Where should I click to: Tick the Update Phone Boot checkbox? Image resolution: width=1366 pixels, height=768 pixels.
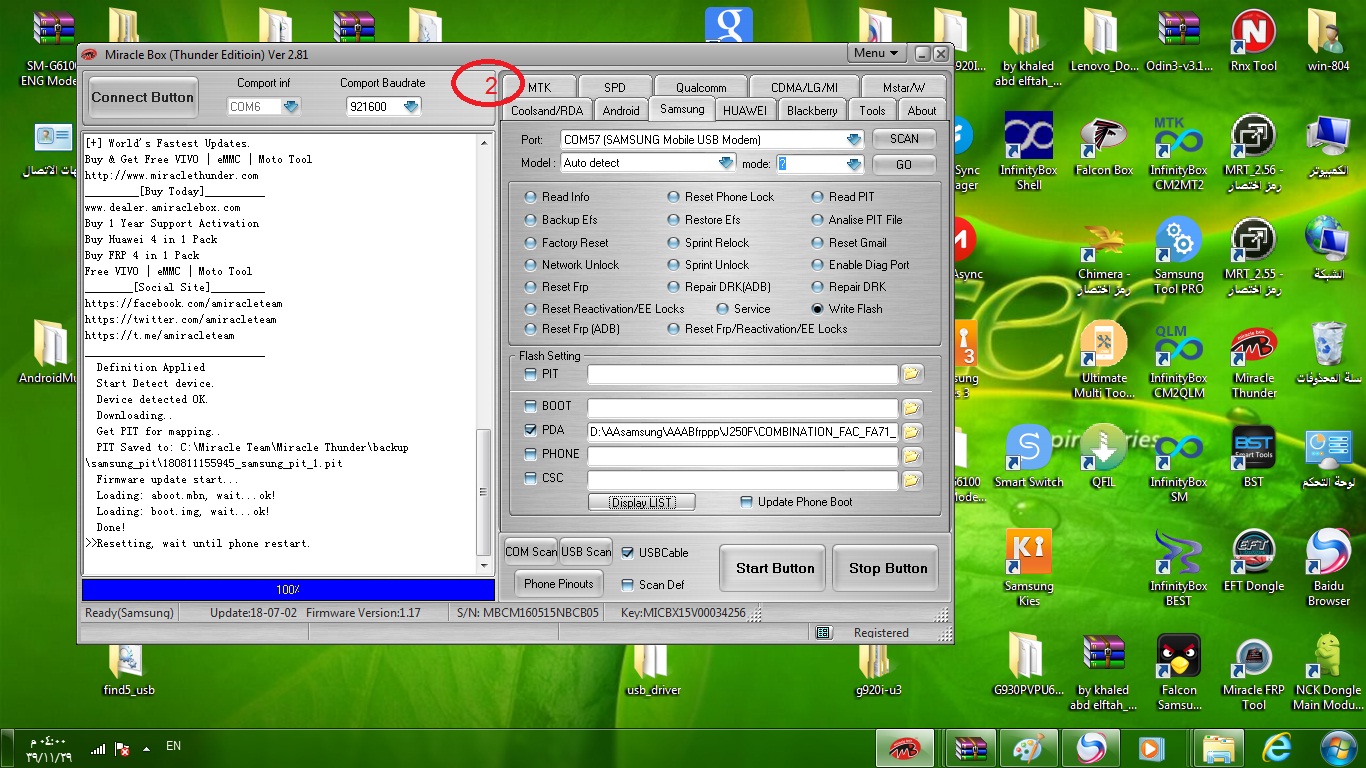tap(746, 502)
